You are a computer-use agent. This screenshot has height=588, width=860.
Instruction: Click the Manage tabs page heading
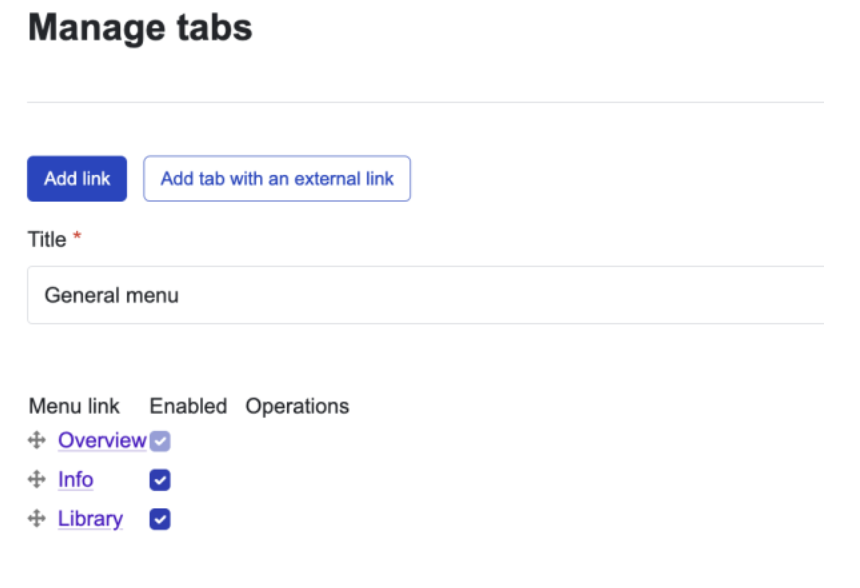pyautogui.click(x=140, y=28)
